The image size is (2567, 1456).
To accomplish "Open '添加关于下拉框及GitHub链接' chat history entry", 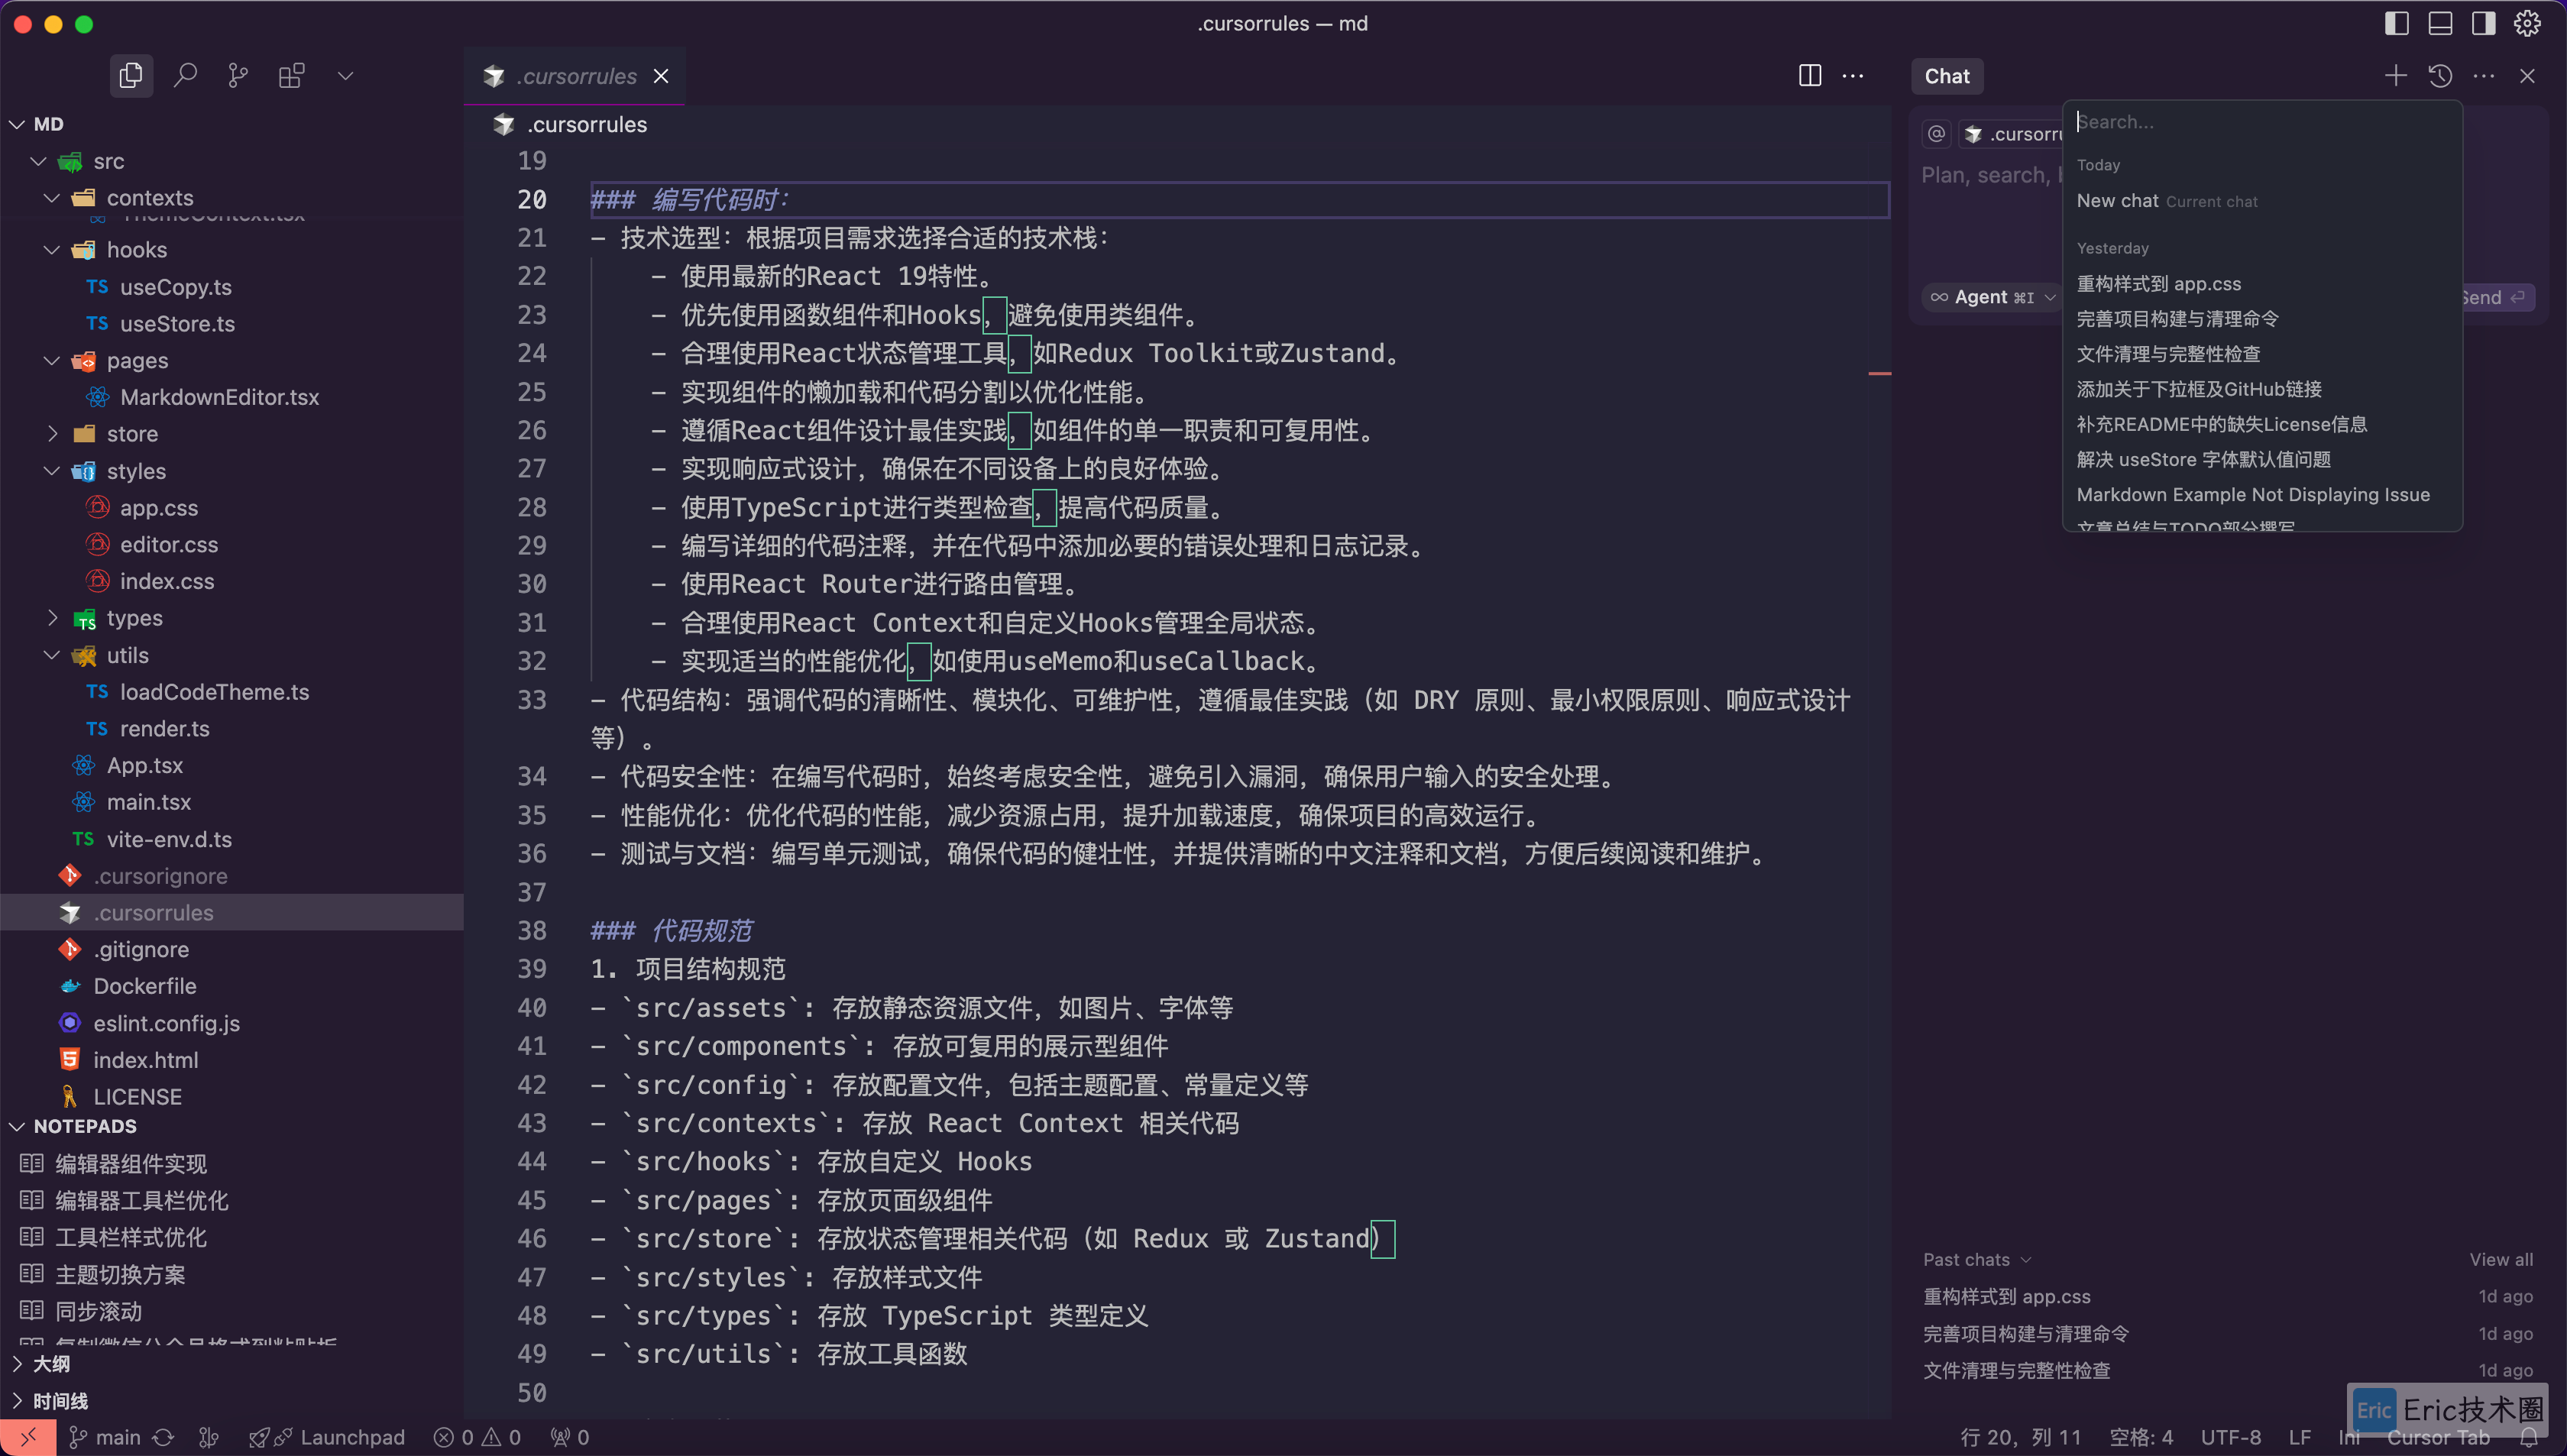I will pyautogui.click(x=2262, y=389).
